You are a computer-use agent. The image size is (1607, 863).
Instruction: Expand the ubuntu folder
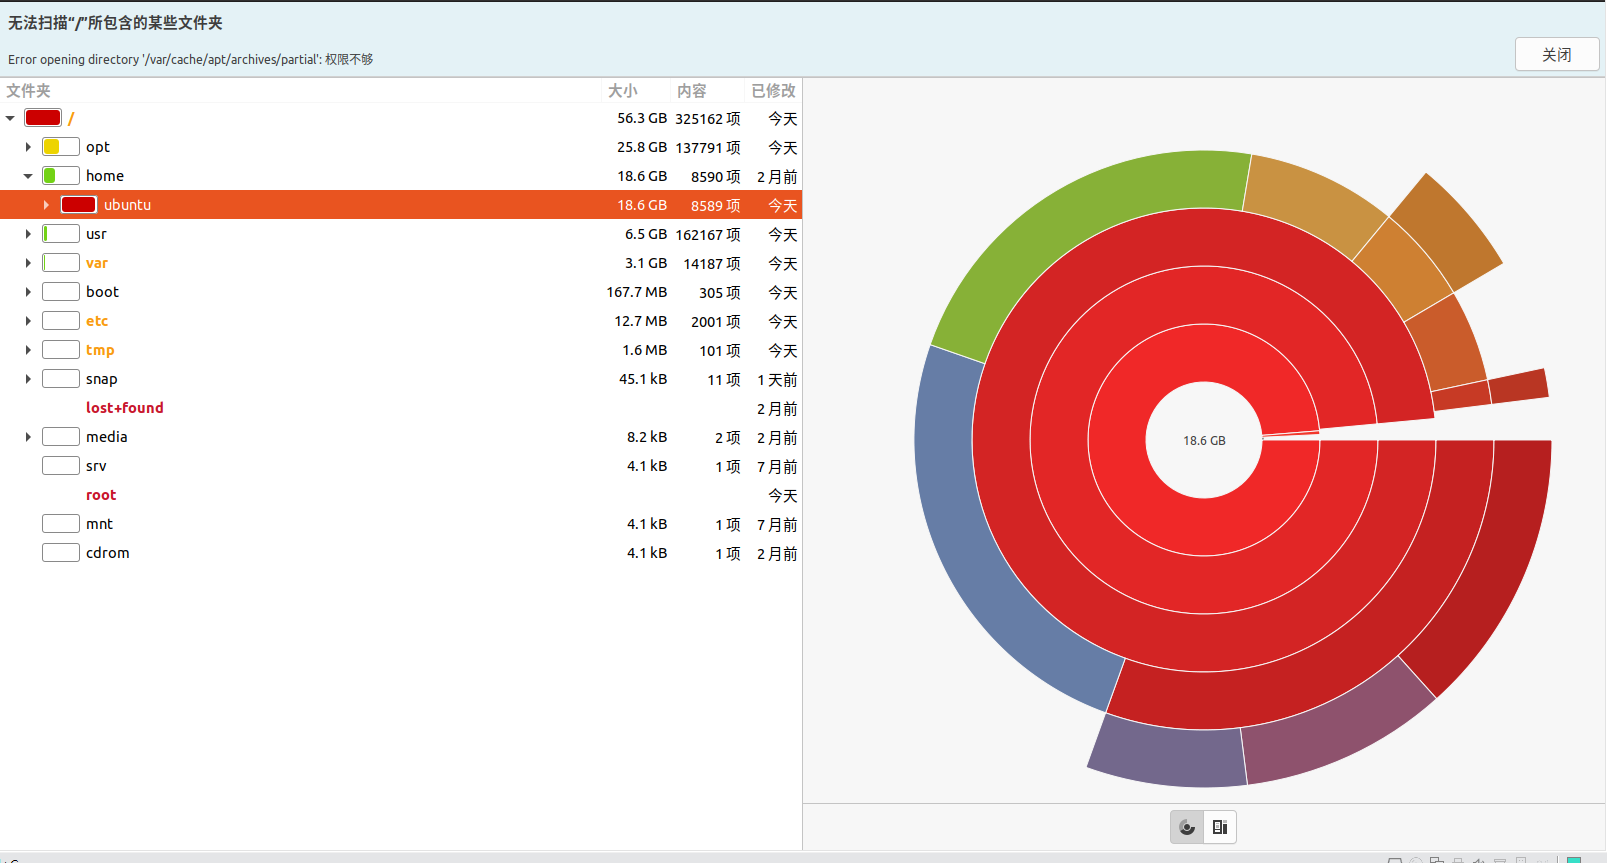pos(46,205)
